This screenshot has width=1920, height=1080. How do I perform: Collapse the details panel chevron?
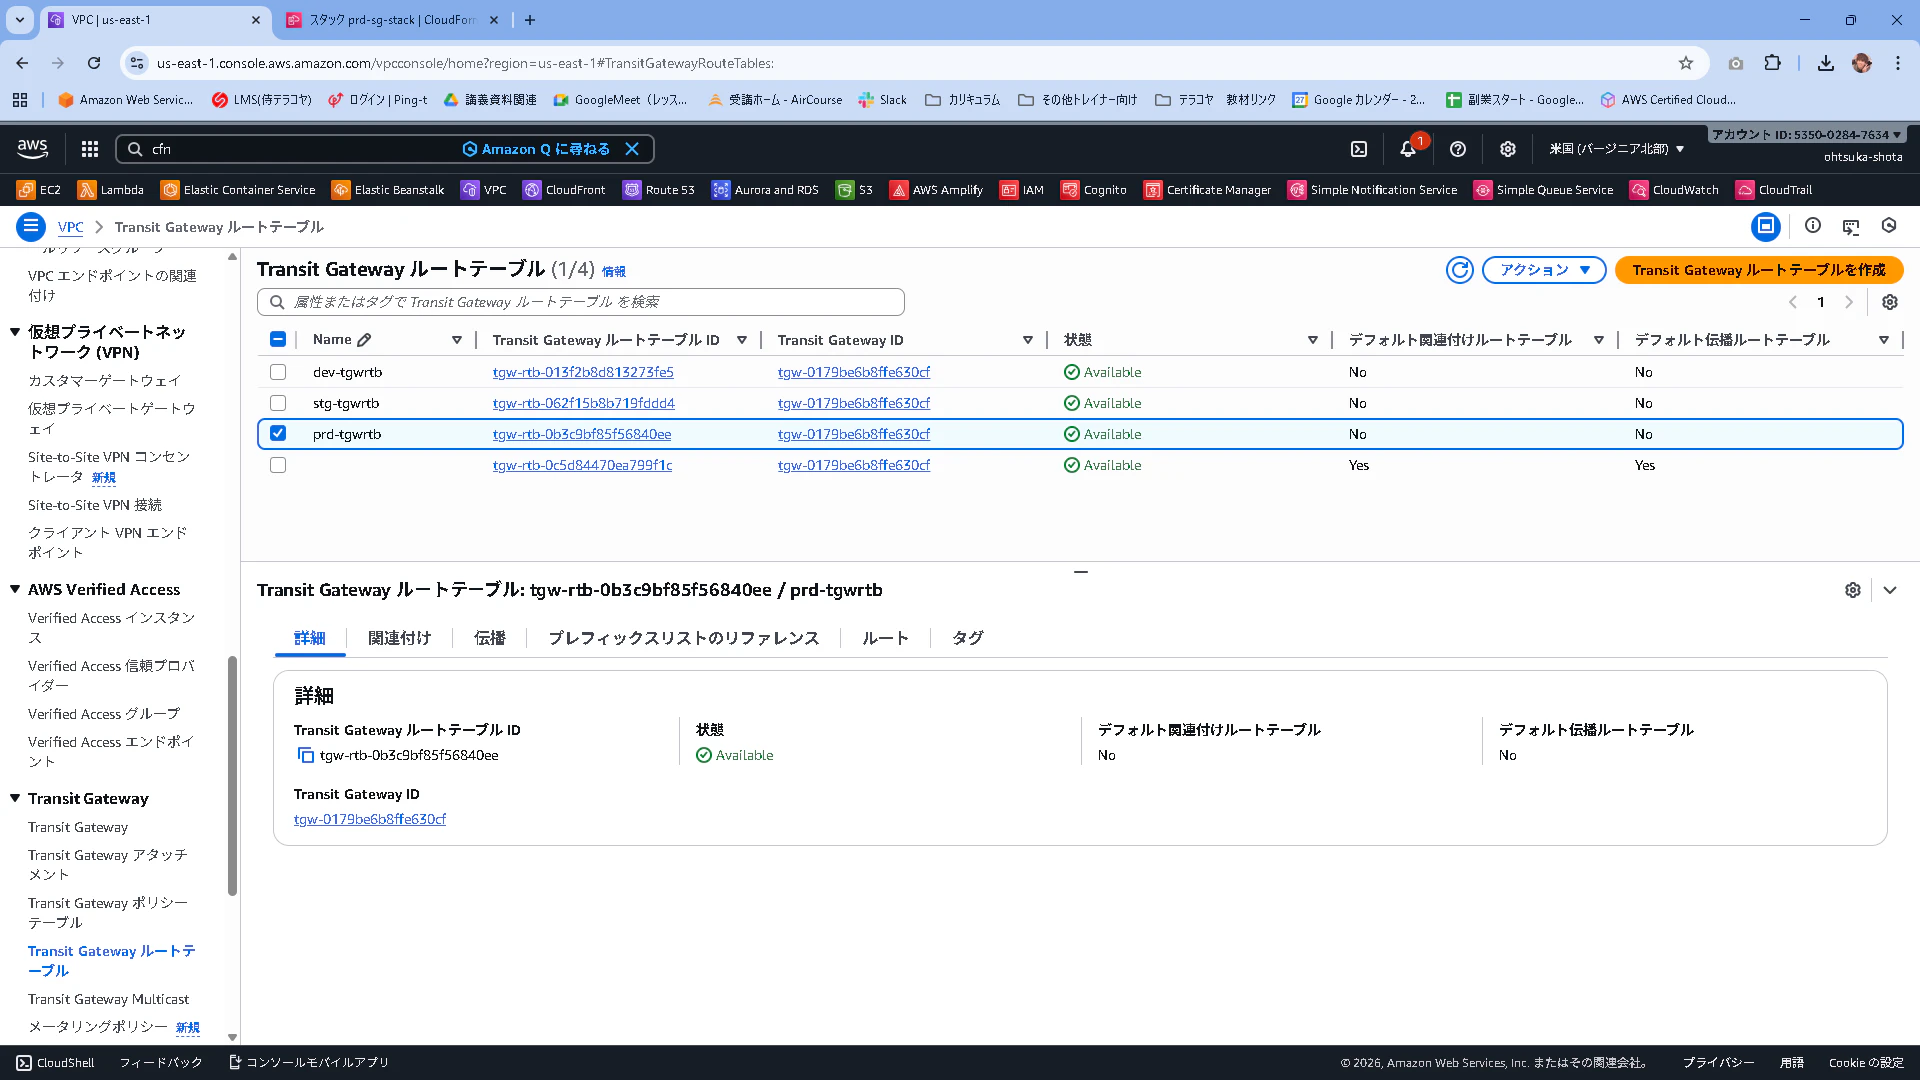click(x=1890, y=590)
